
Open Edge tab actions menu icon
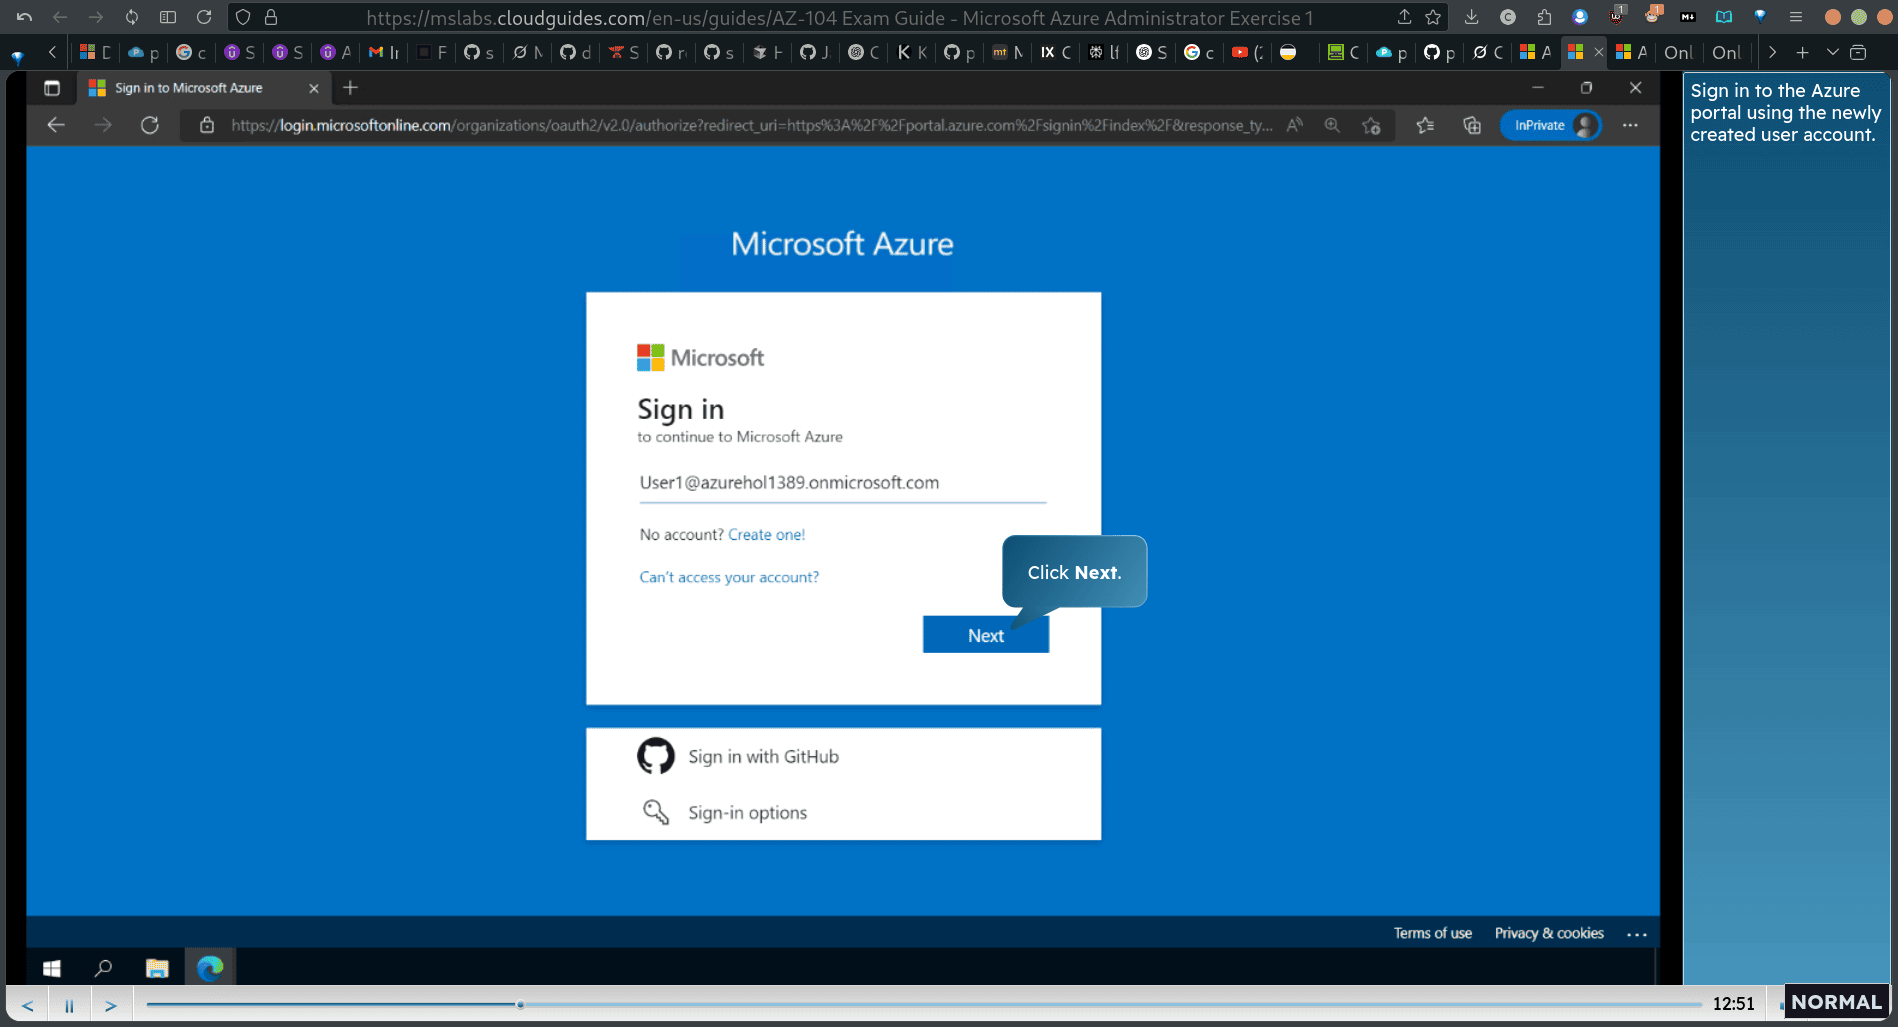click(x=52, y=88)
